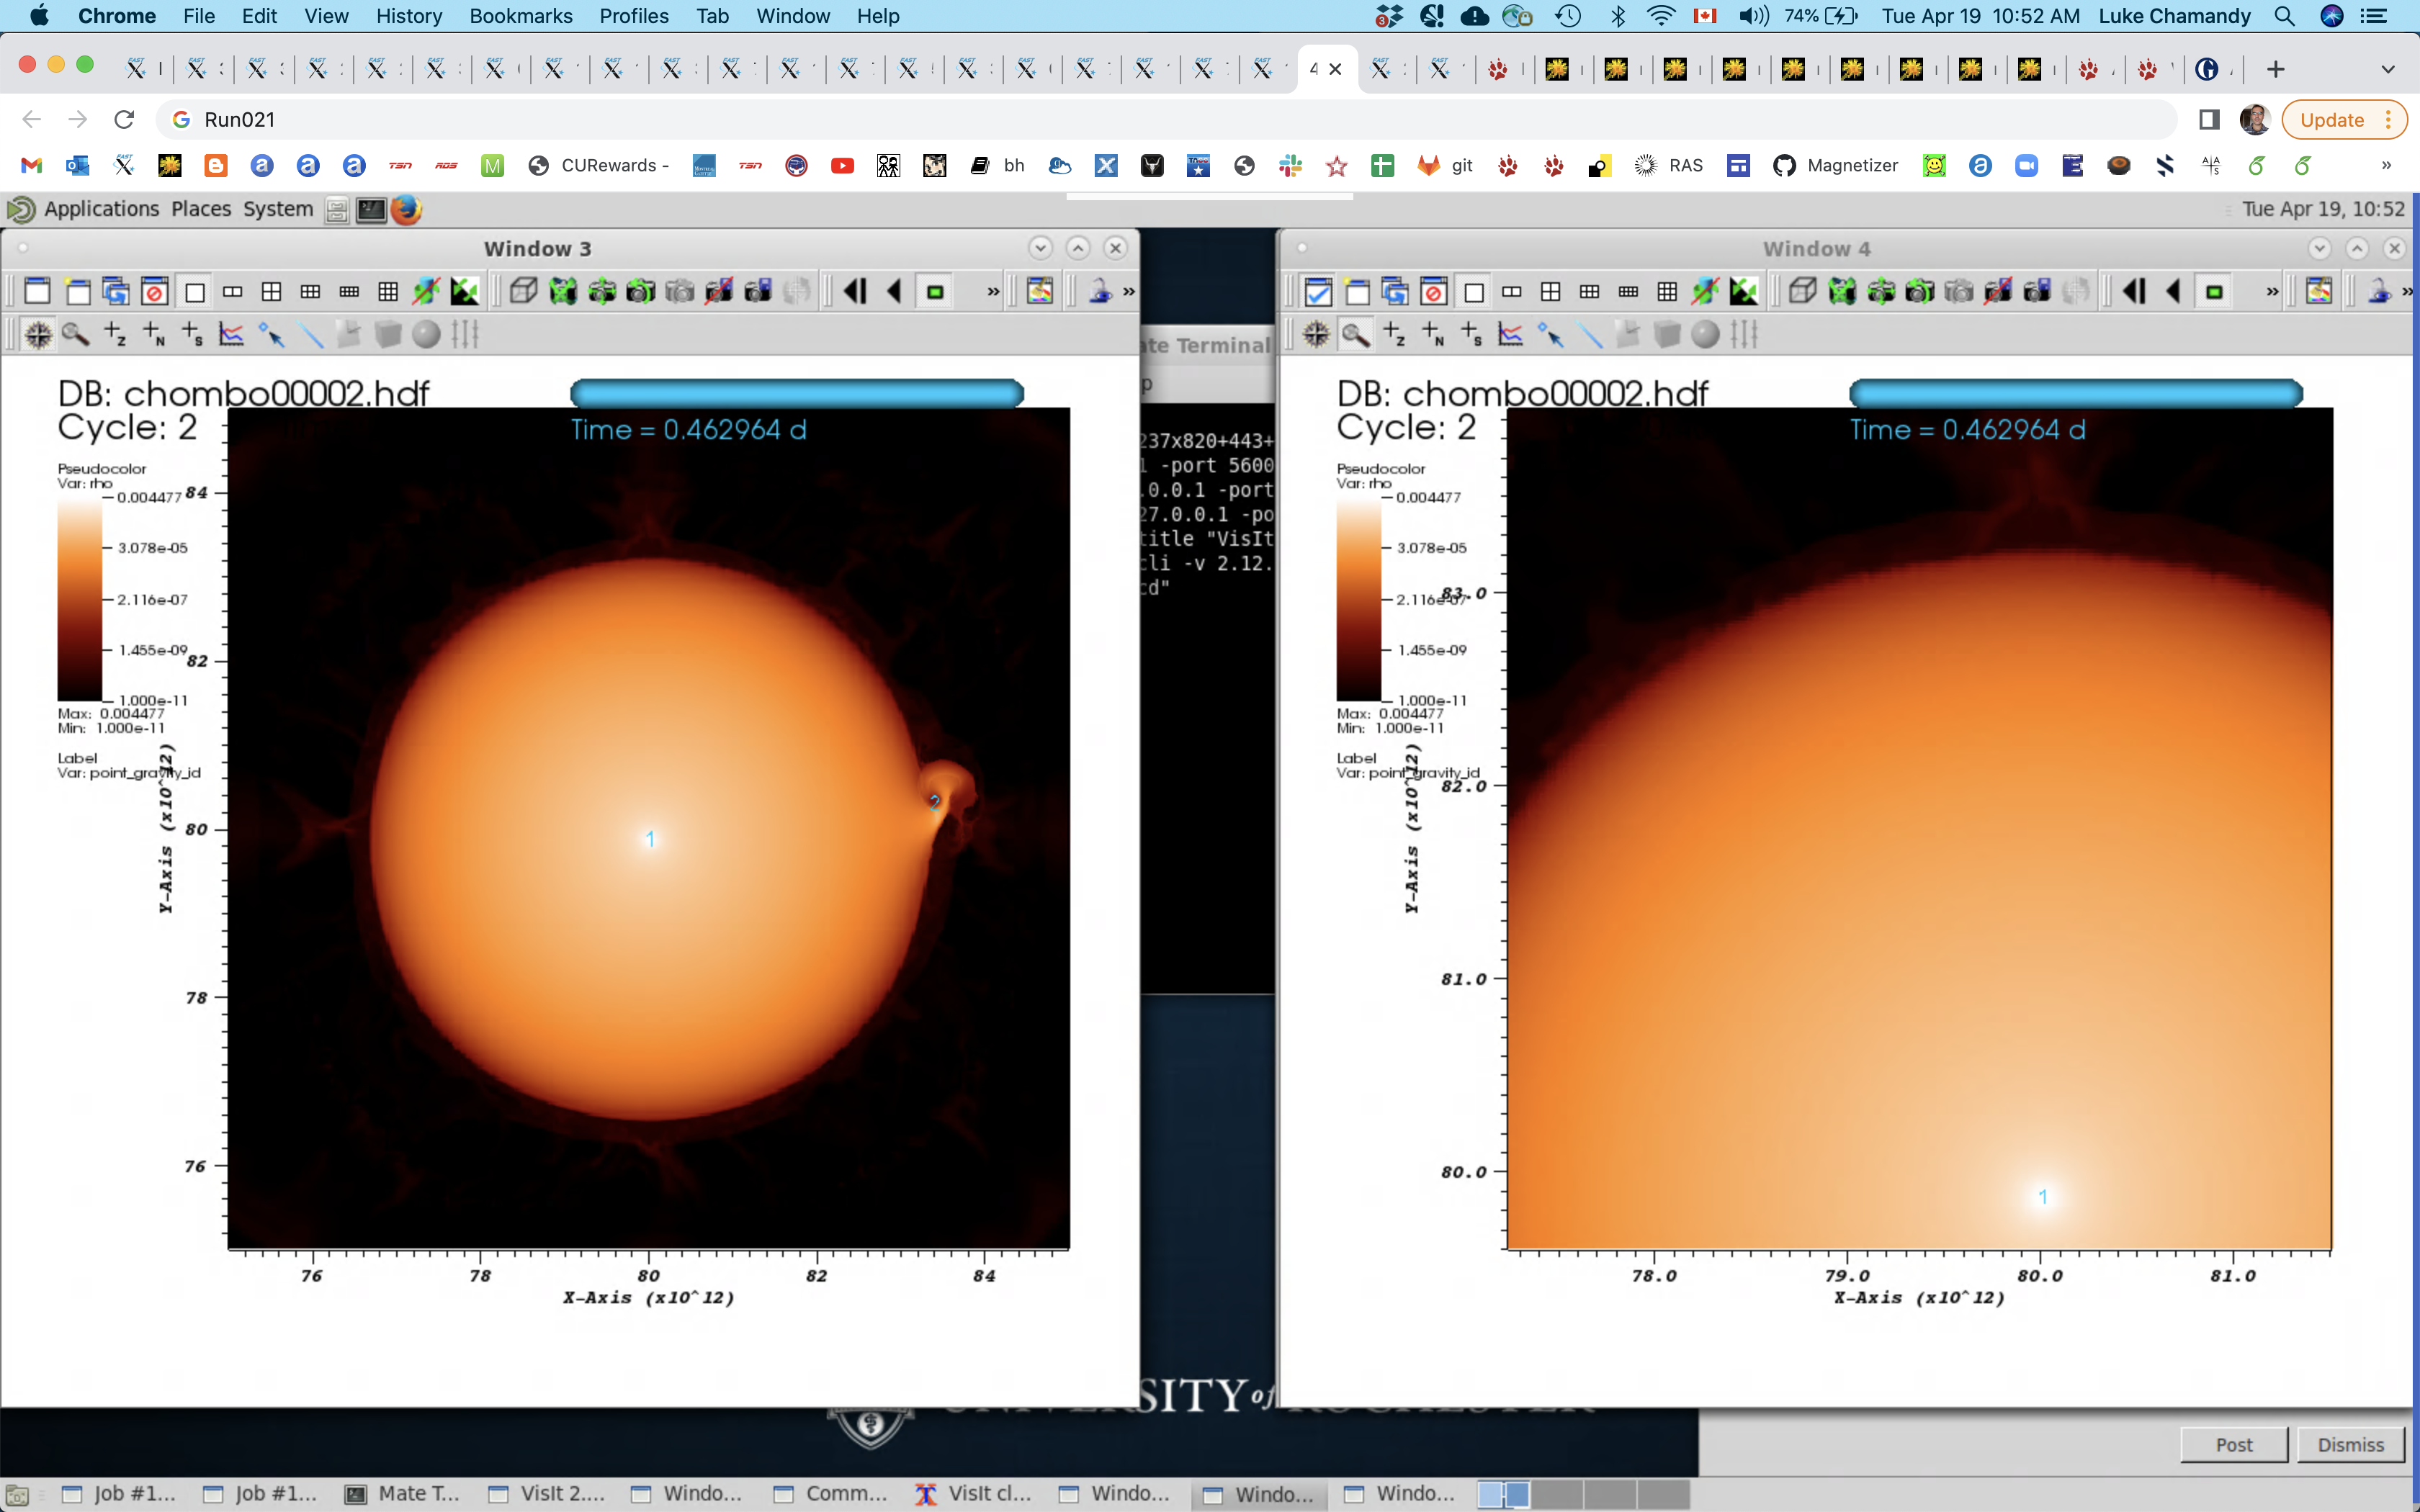Open Magnetizer bookmark
This screenshot has width=2420, height=1512.
(x=1835, y=166)
